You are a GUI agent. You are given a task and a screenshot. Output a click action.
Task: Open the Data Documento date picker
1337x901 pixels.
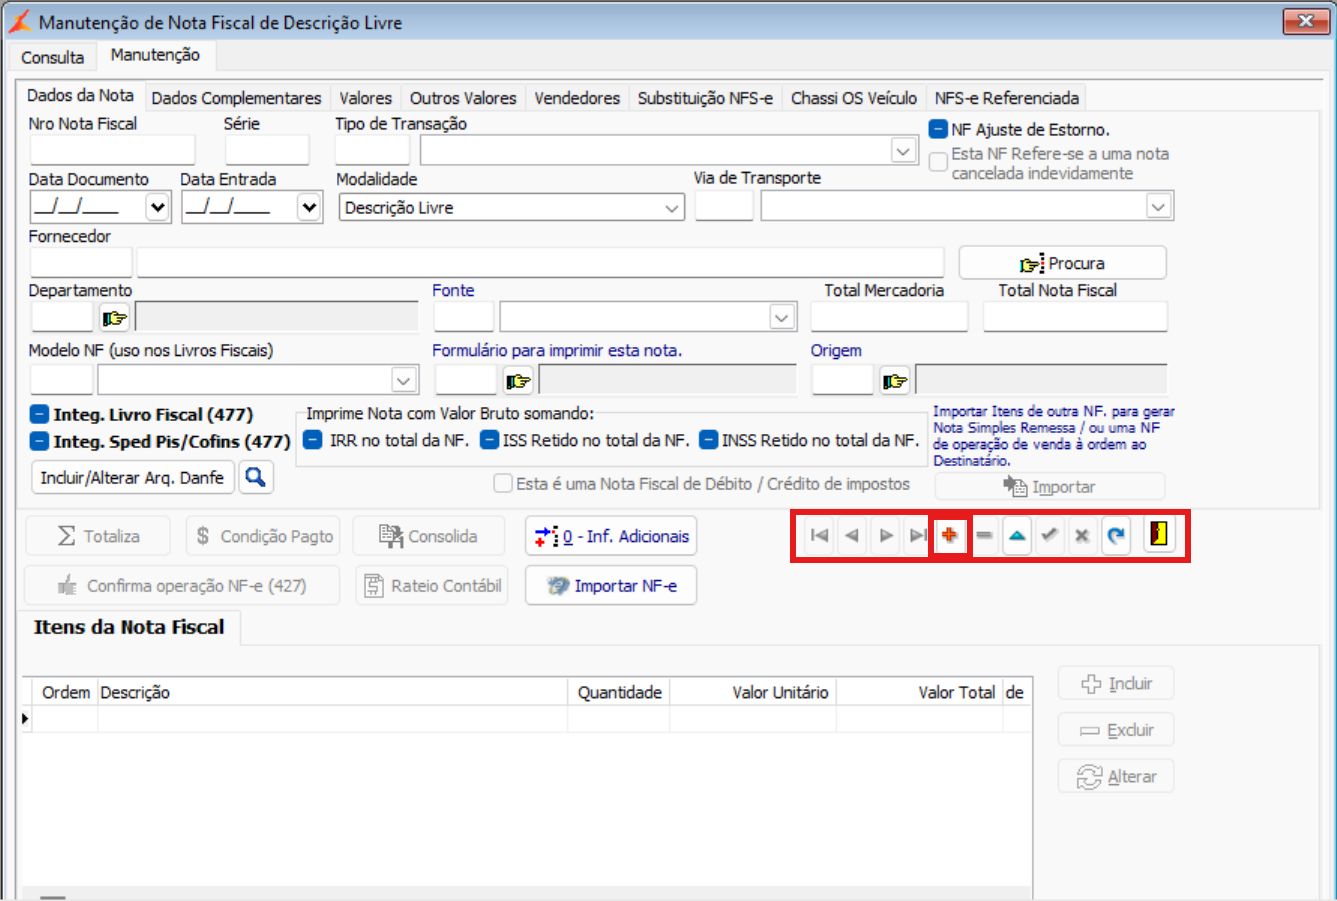pos(157,208)
